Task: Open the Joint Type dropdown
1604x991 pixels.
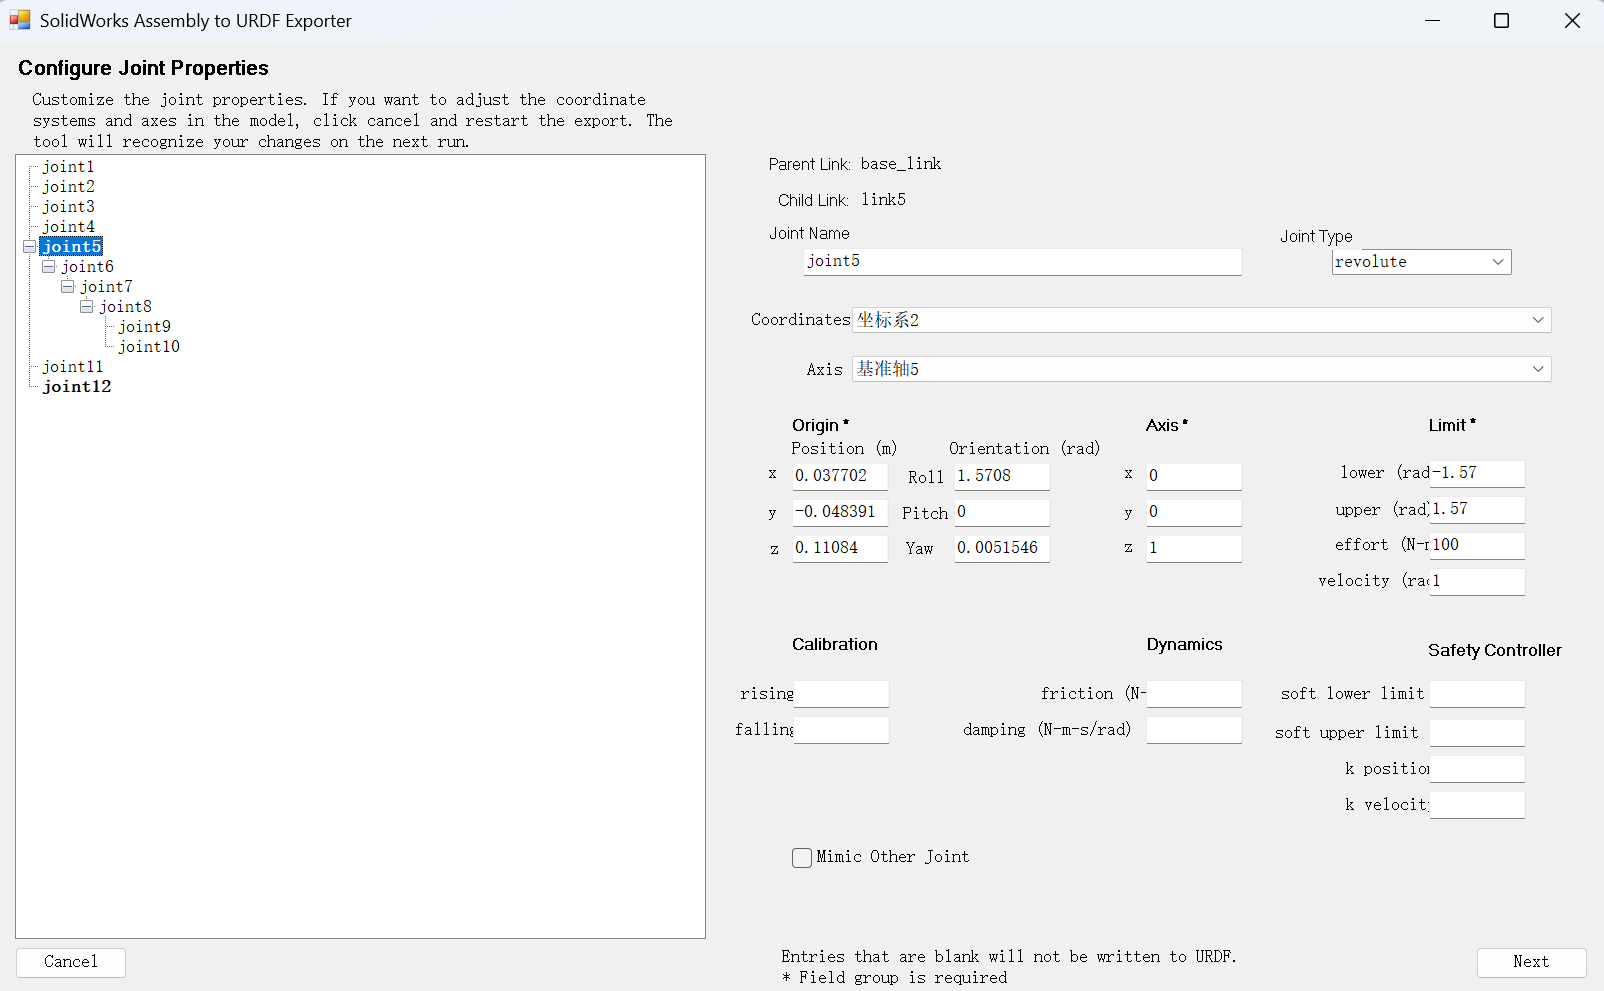Action: pos(1421,262)
